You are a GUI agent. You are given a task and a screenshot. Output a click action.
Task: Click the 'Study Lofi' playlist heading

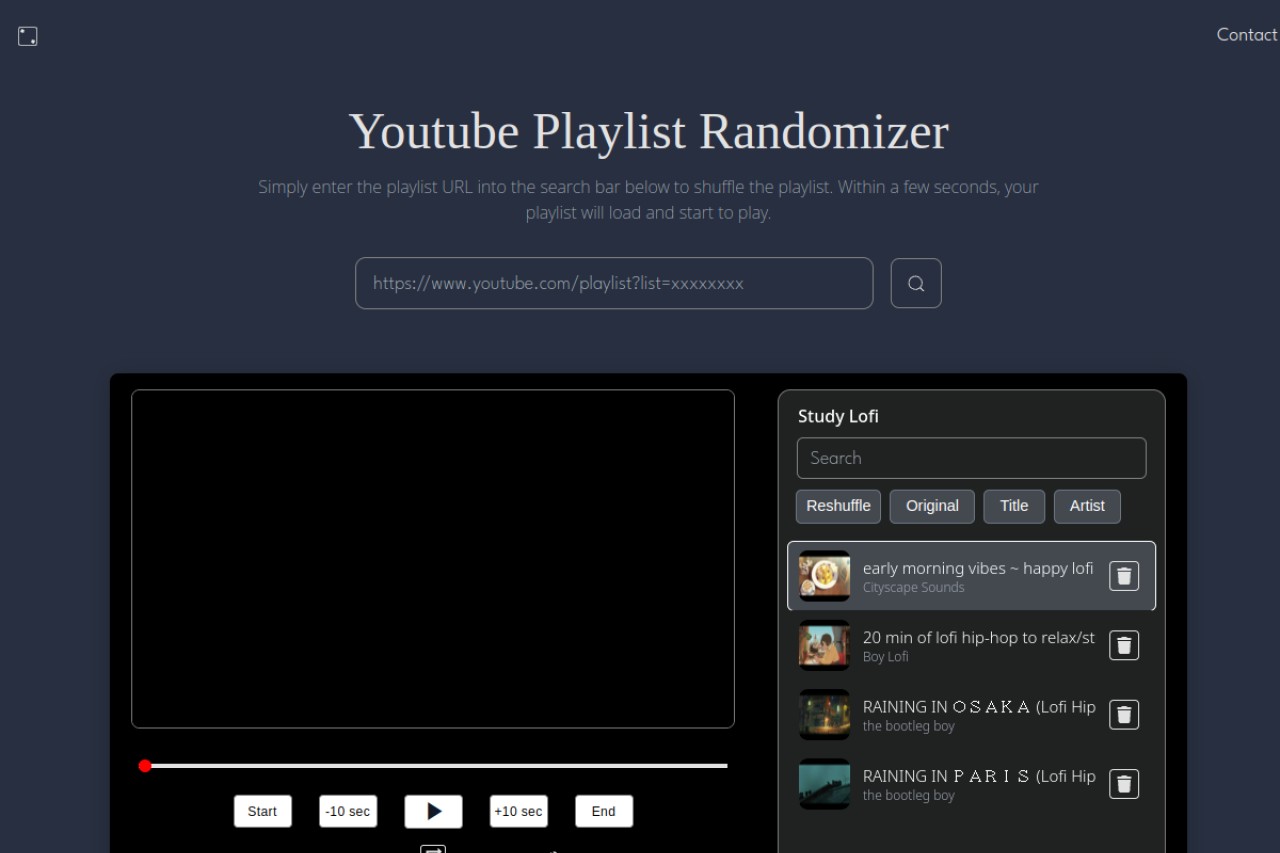pos(838,416)
